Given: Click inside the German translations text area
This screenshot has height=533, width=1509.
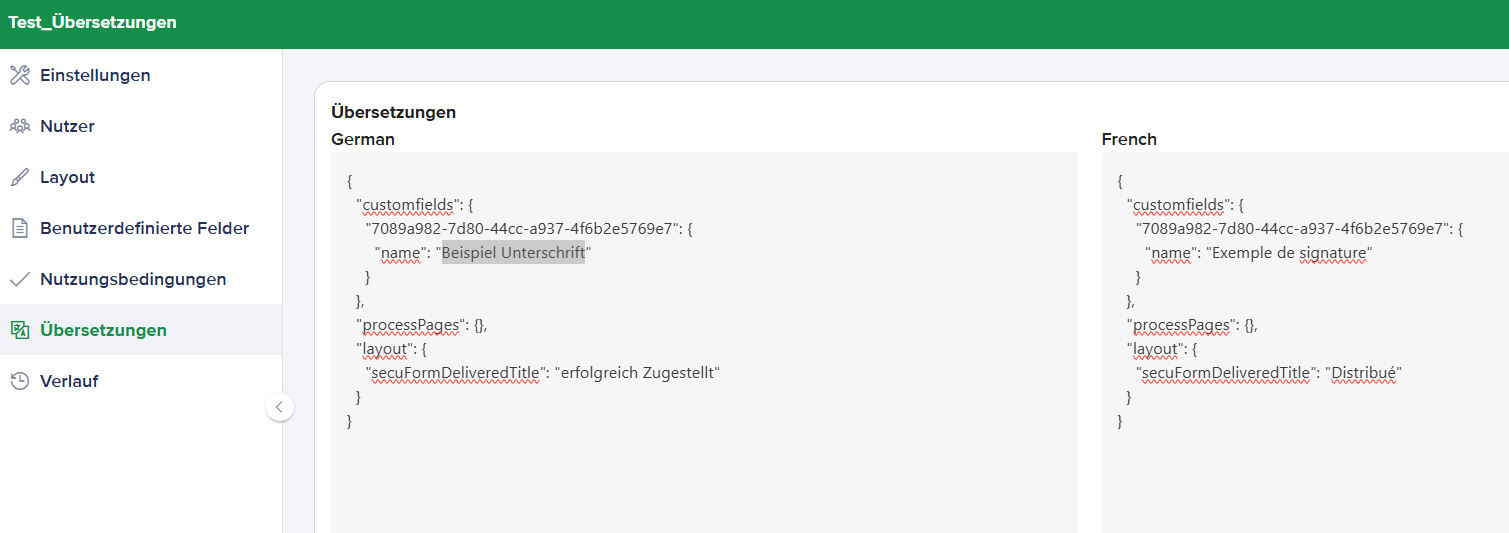Looking at the screenshot, I should click(x=704, y=470).
